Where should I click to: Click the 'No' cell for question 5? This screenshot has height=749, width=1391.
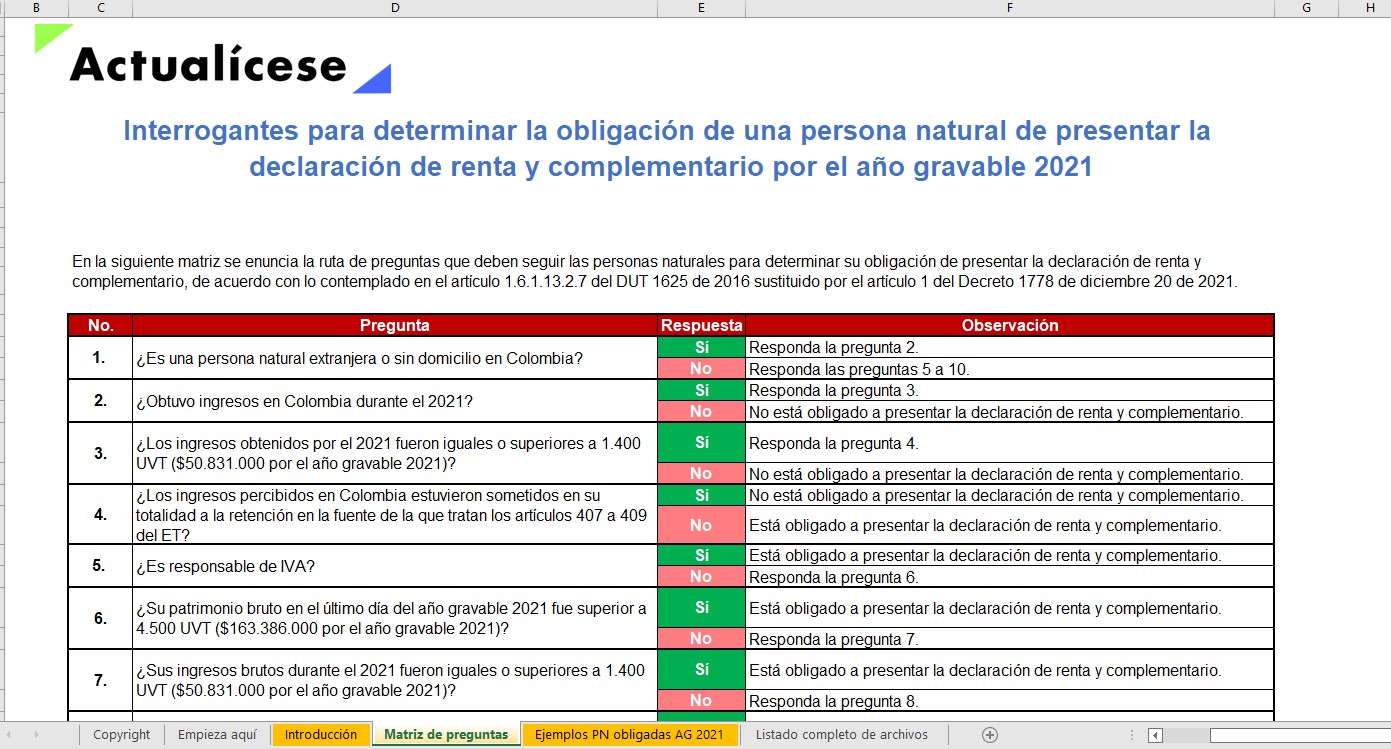coord(701,576)
